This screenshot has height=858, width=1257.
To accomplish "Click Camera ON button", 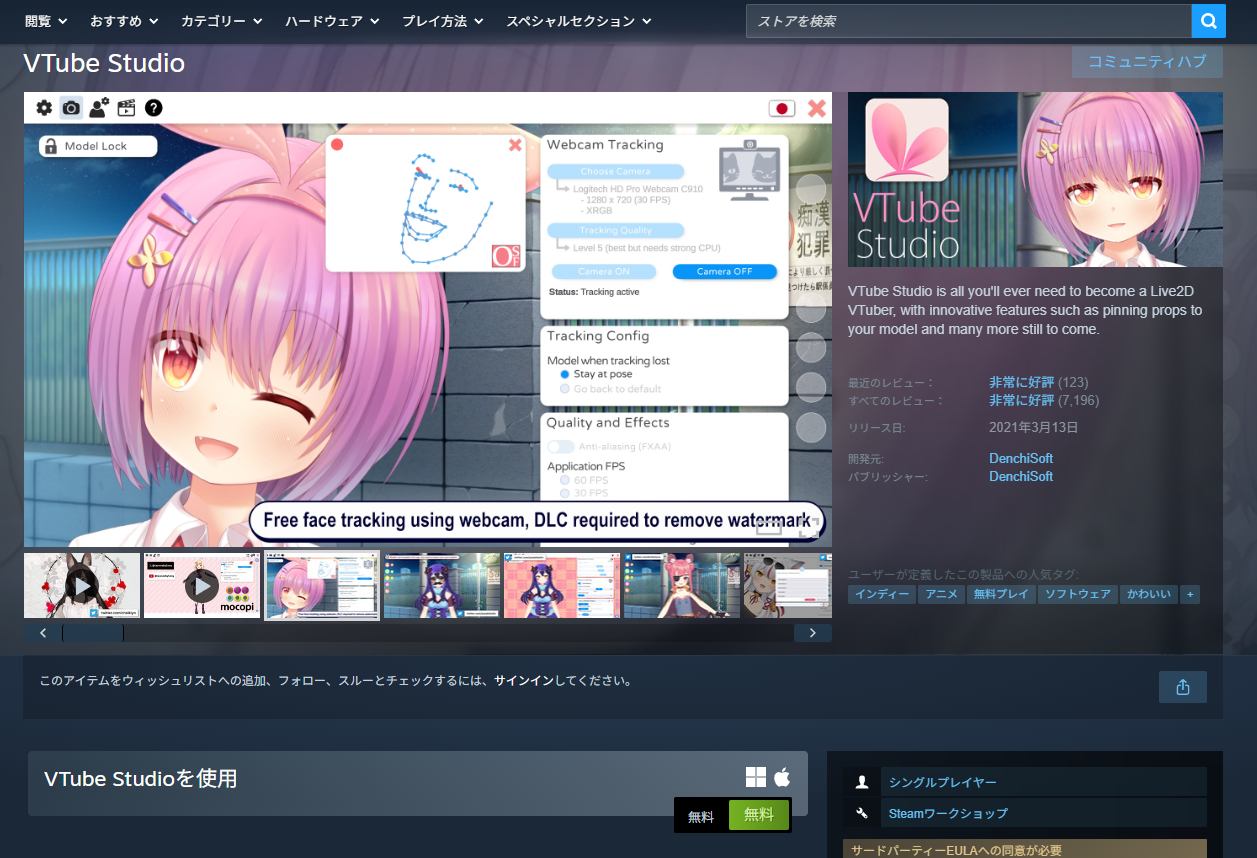I will (x=604, y=272).
